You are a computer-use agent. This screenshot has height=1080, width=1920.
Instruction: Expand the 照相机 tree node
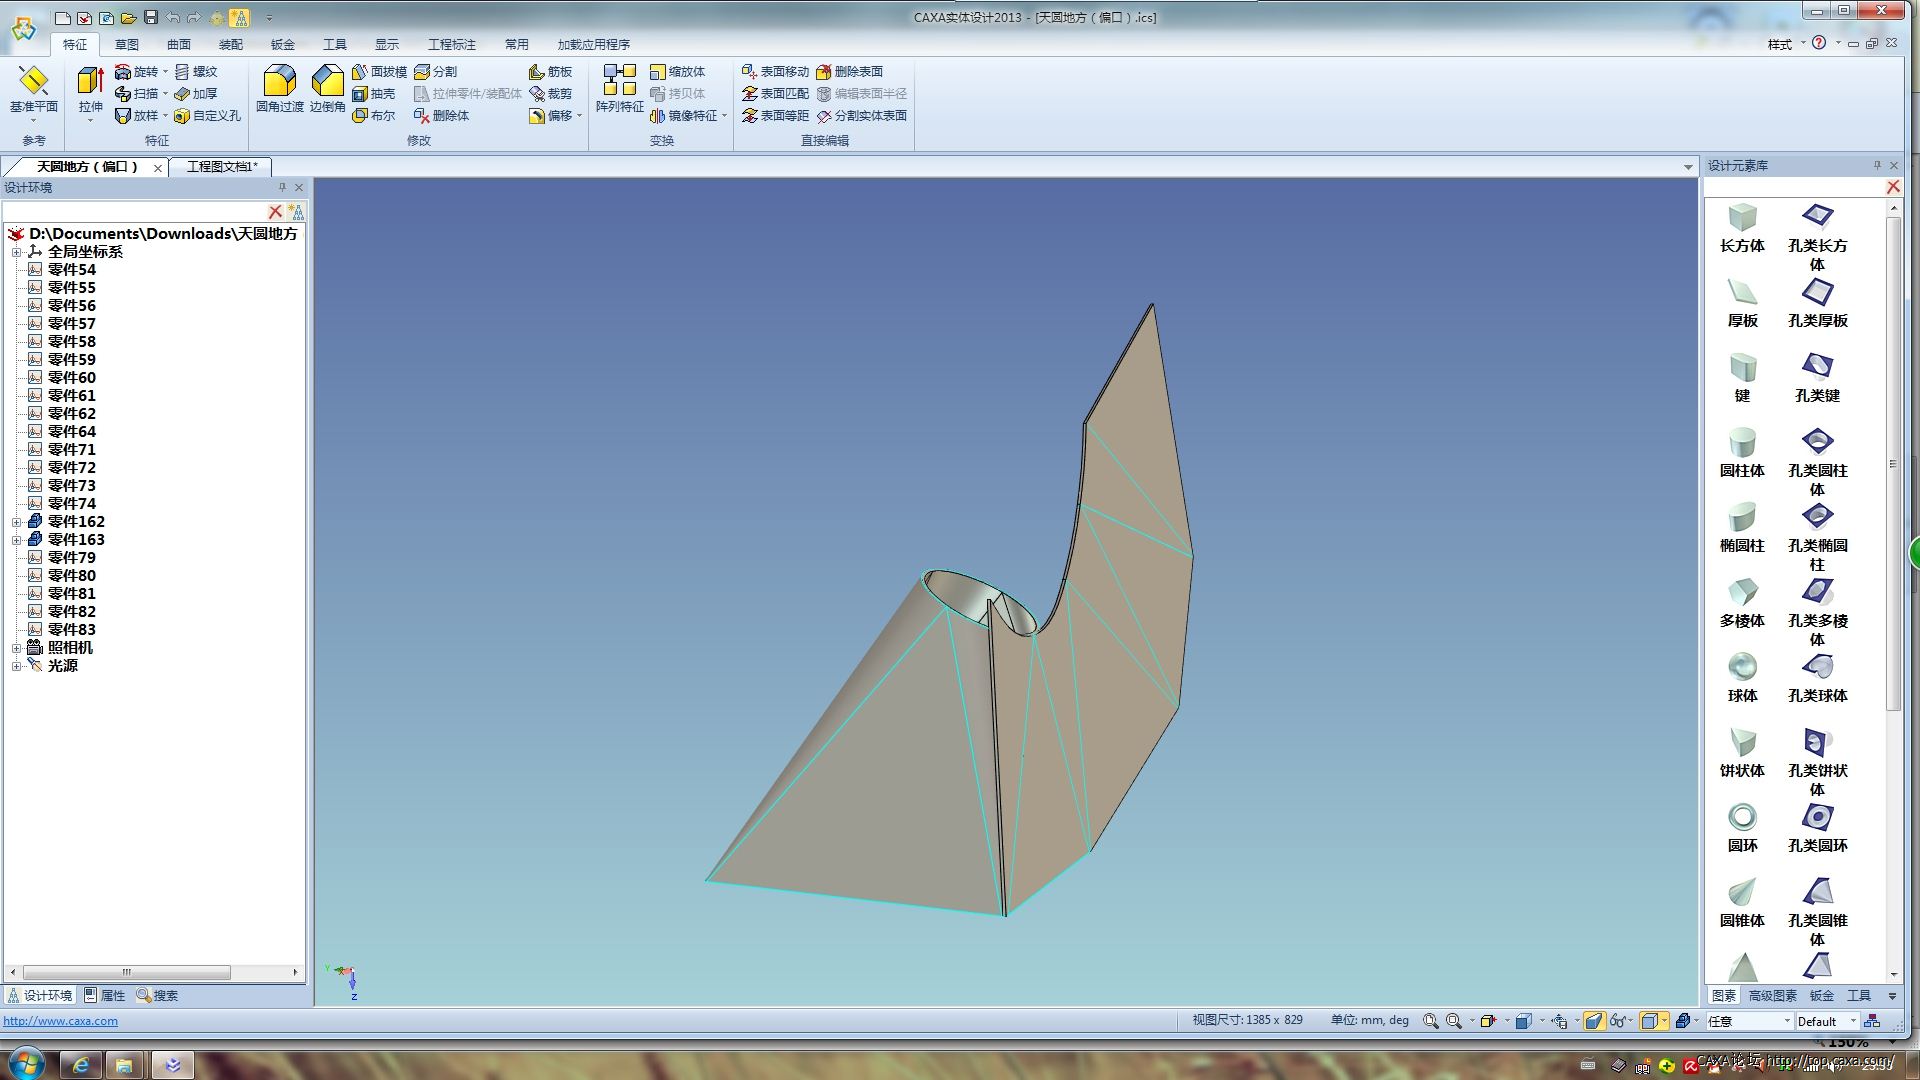(16, 648)
